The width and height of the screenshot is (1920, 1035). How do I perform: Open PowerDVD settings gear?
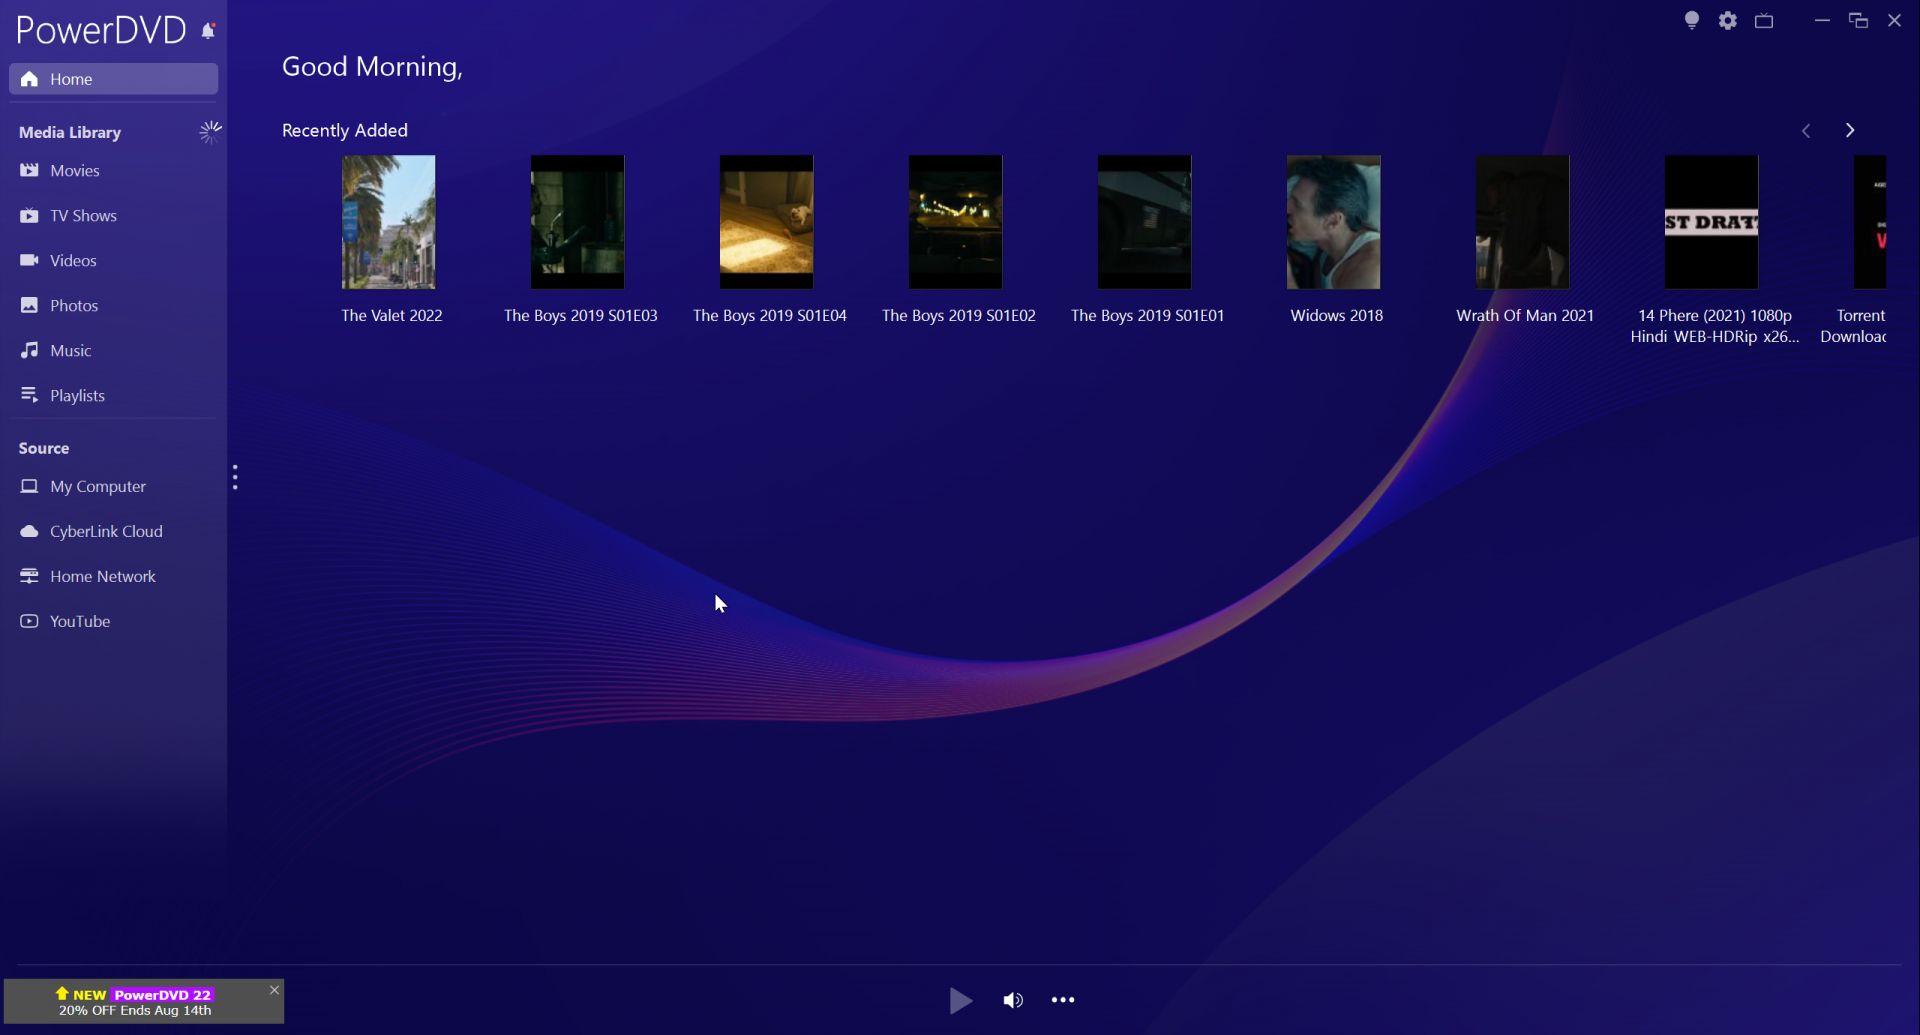[x=1728, y=21]
